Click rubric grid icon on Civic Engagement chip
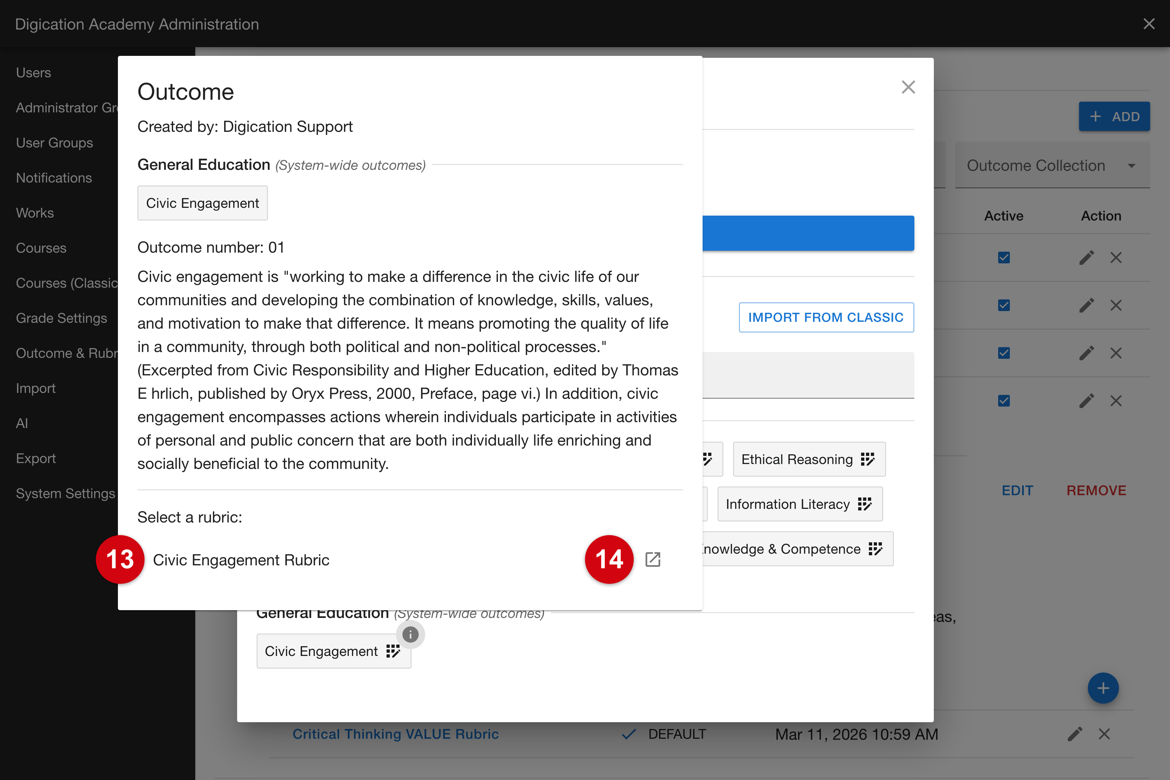 [x=393, y=652]
